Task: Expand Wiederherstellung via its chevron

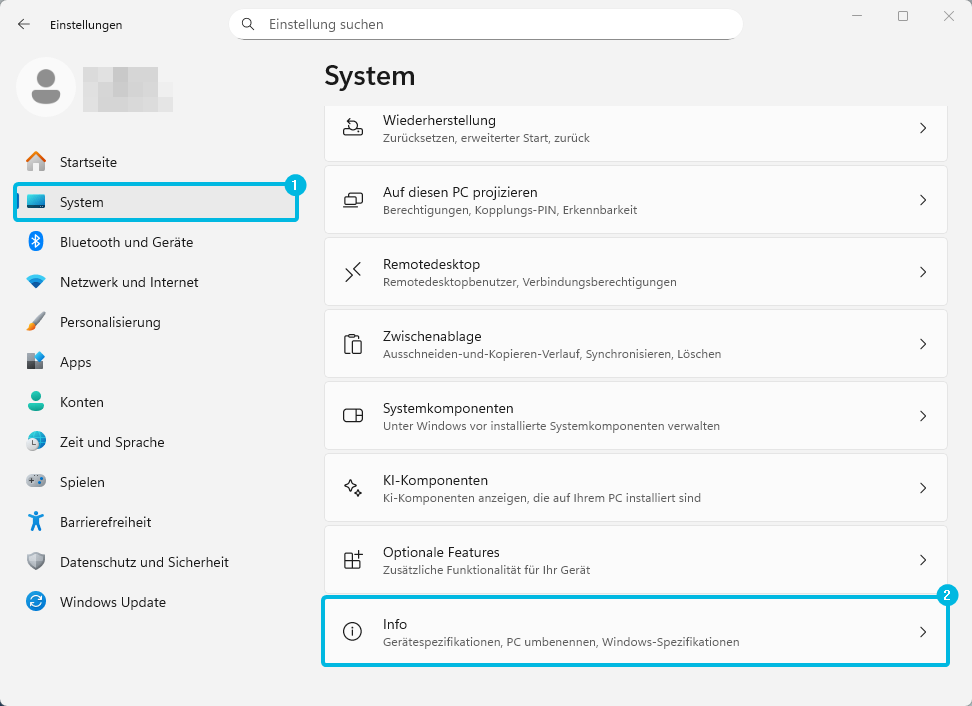Action: 923,128
